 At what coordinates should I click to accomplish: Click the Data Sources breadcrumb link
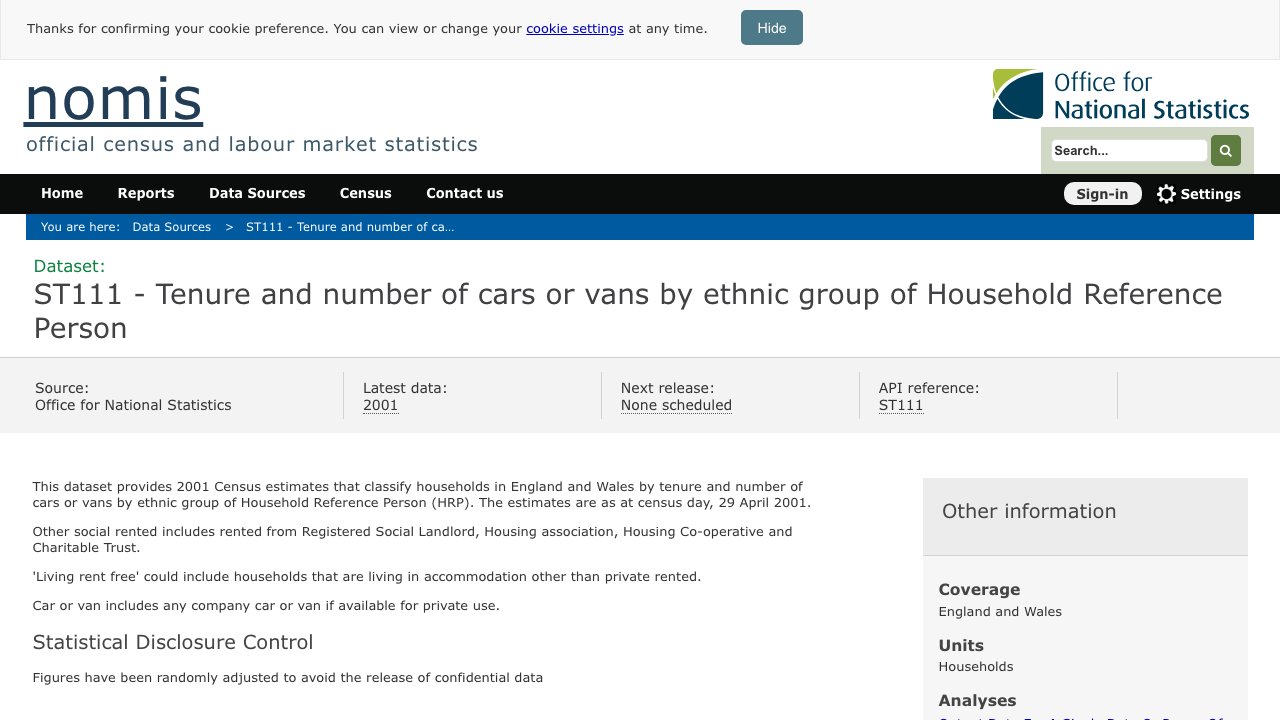(172, 227)
